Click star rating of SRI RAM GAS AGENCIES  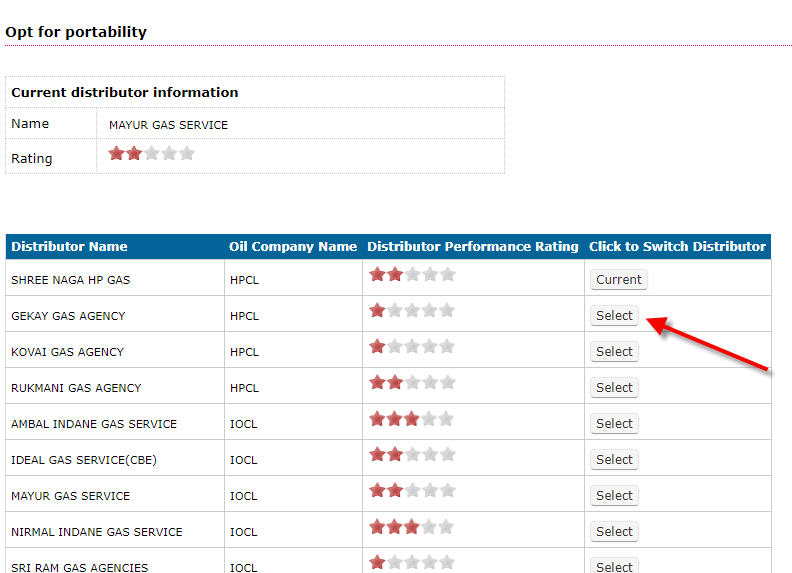pos(412,562)
